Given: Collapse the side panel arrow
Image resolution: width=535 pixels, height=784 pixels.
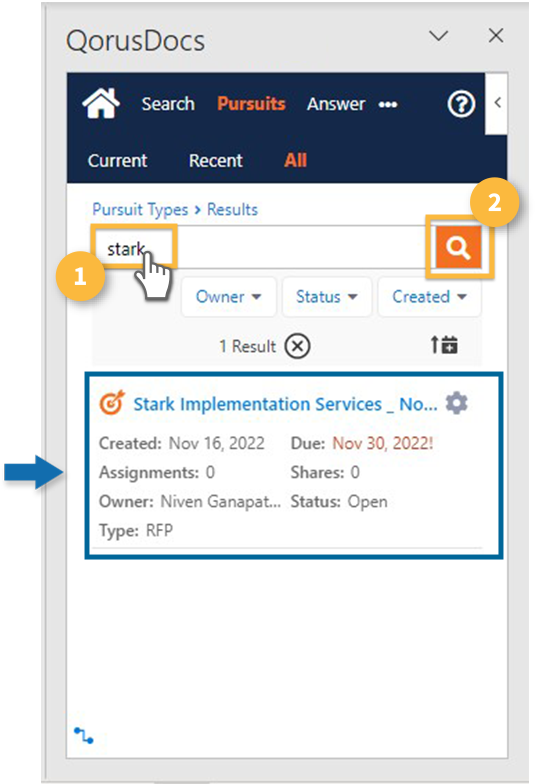Looking at the screenshot, I should 497,103.
